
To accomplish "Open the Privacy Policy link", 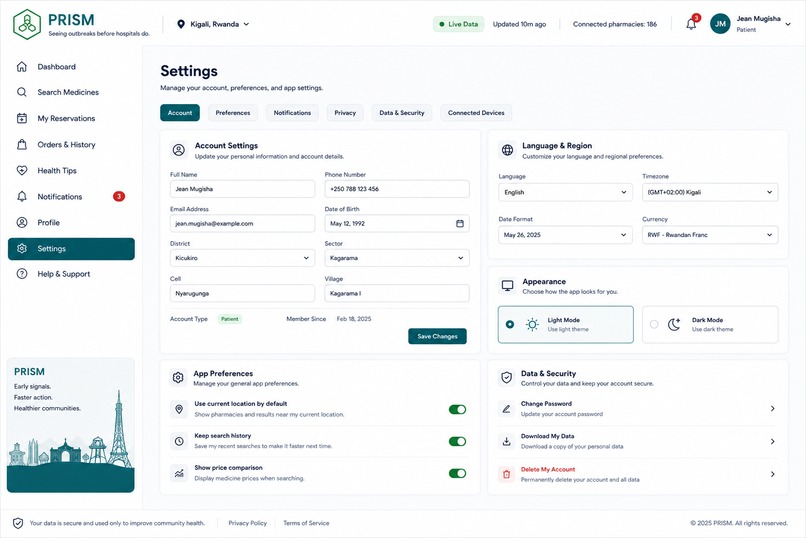I will (x=248, y=523).
